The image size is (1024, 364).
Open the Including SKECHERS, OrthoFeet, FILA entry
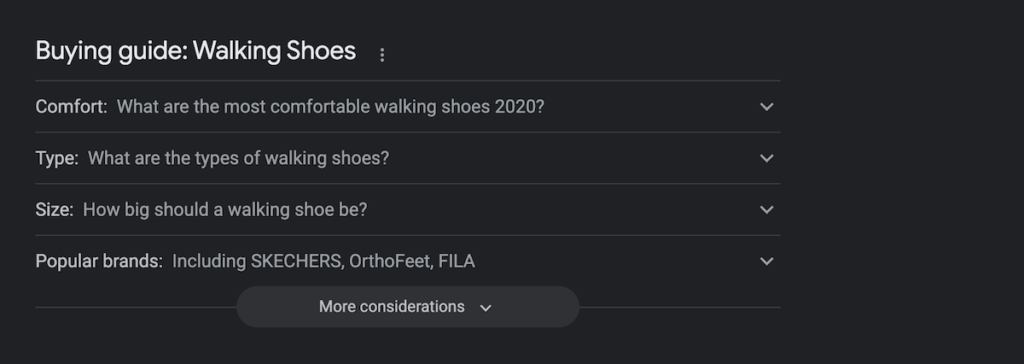pos(323,261)
